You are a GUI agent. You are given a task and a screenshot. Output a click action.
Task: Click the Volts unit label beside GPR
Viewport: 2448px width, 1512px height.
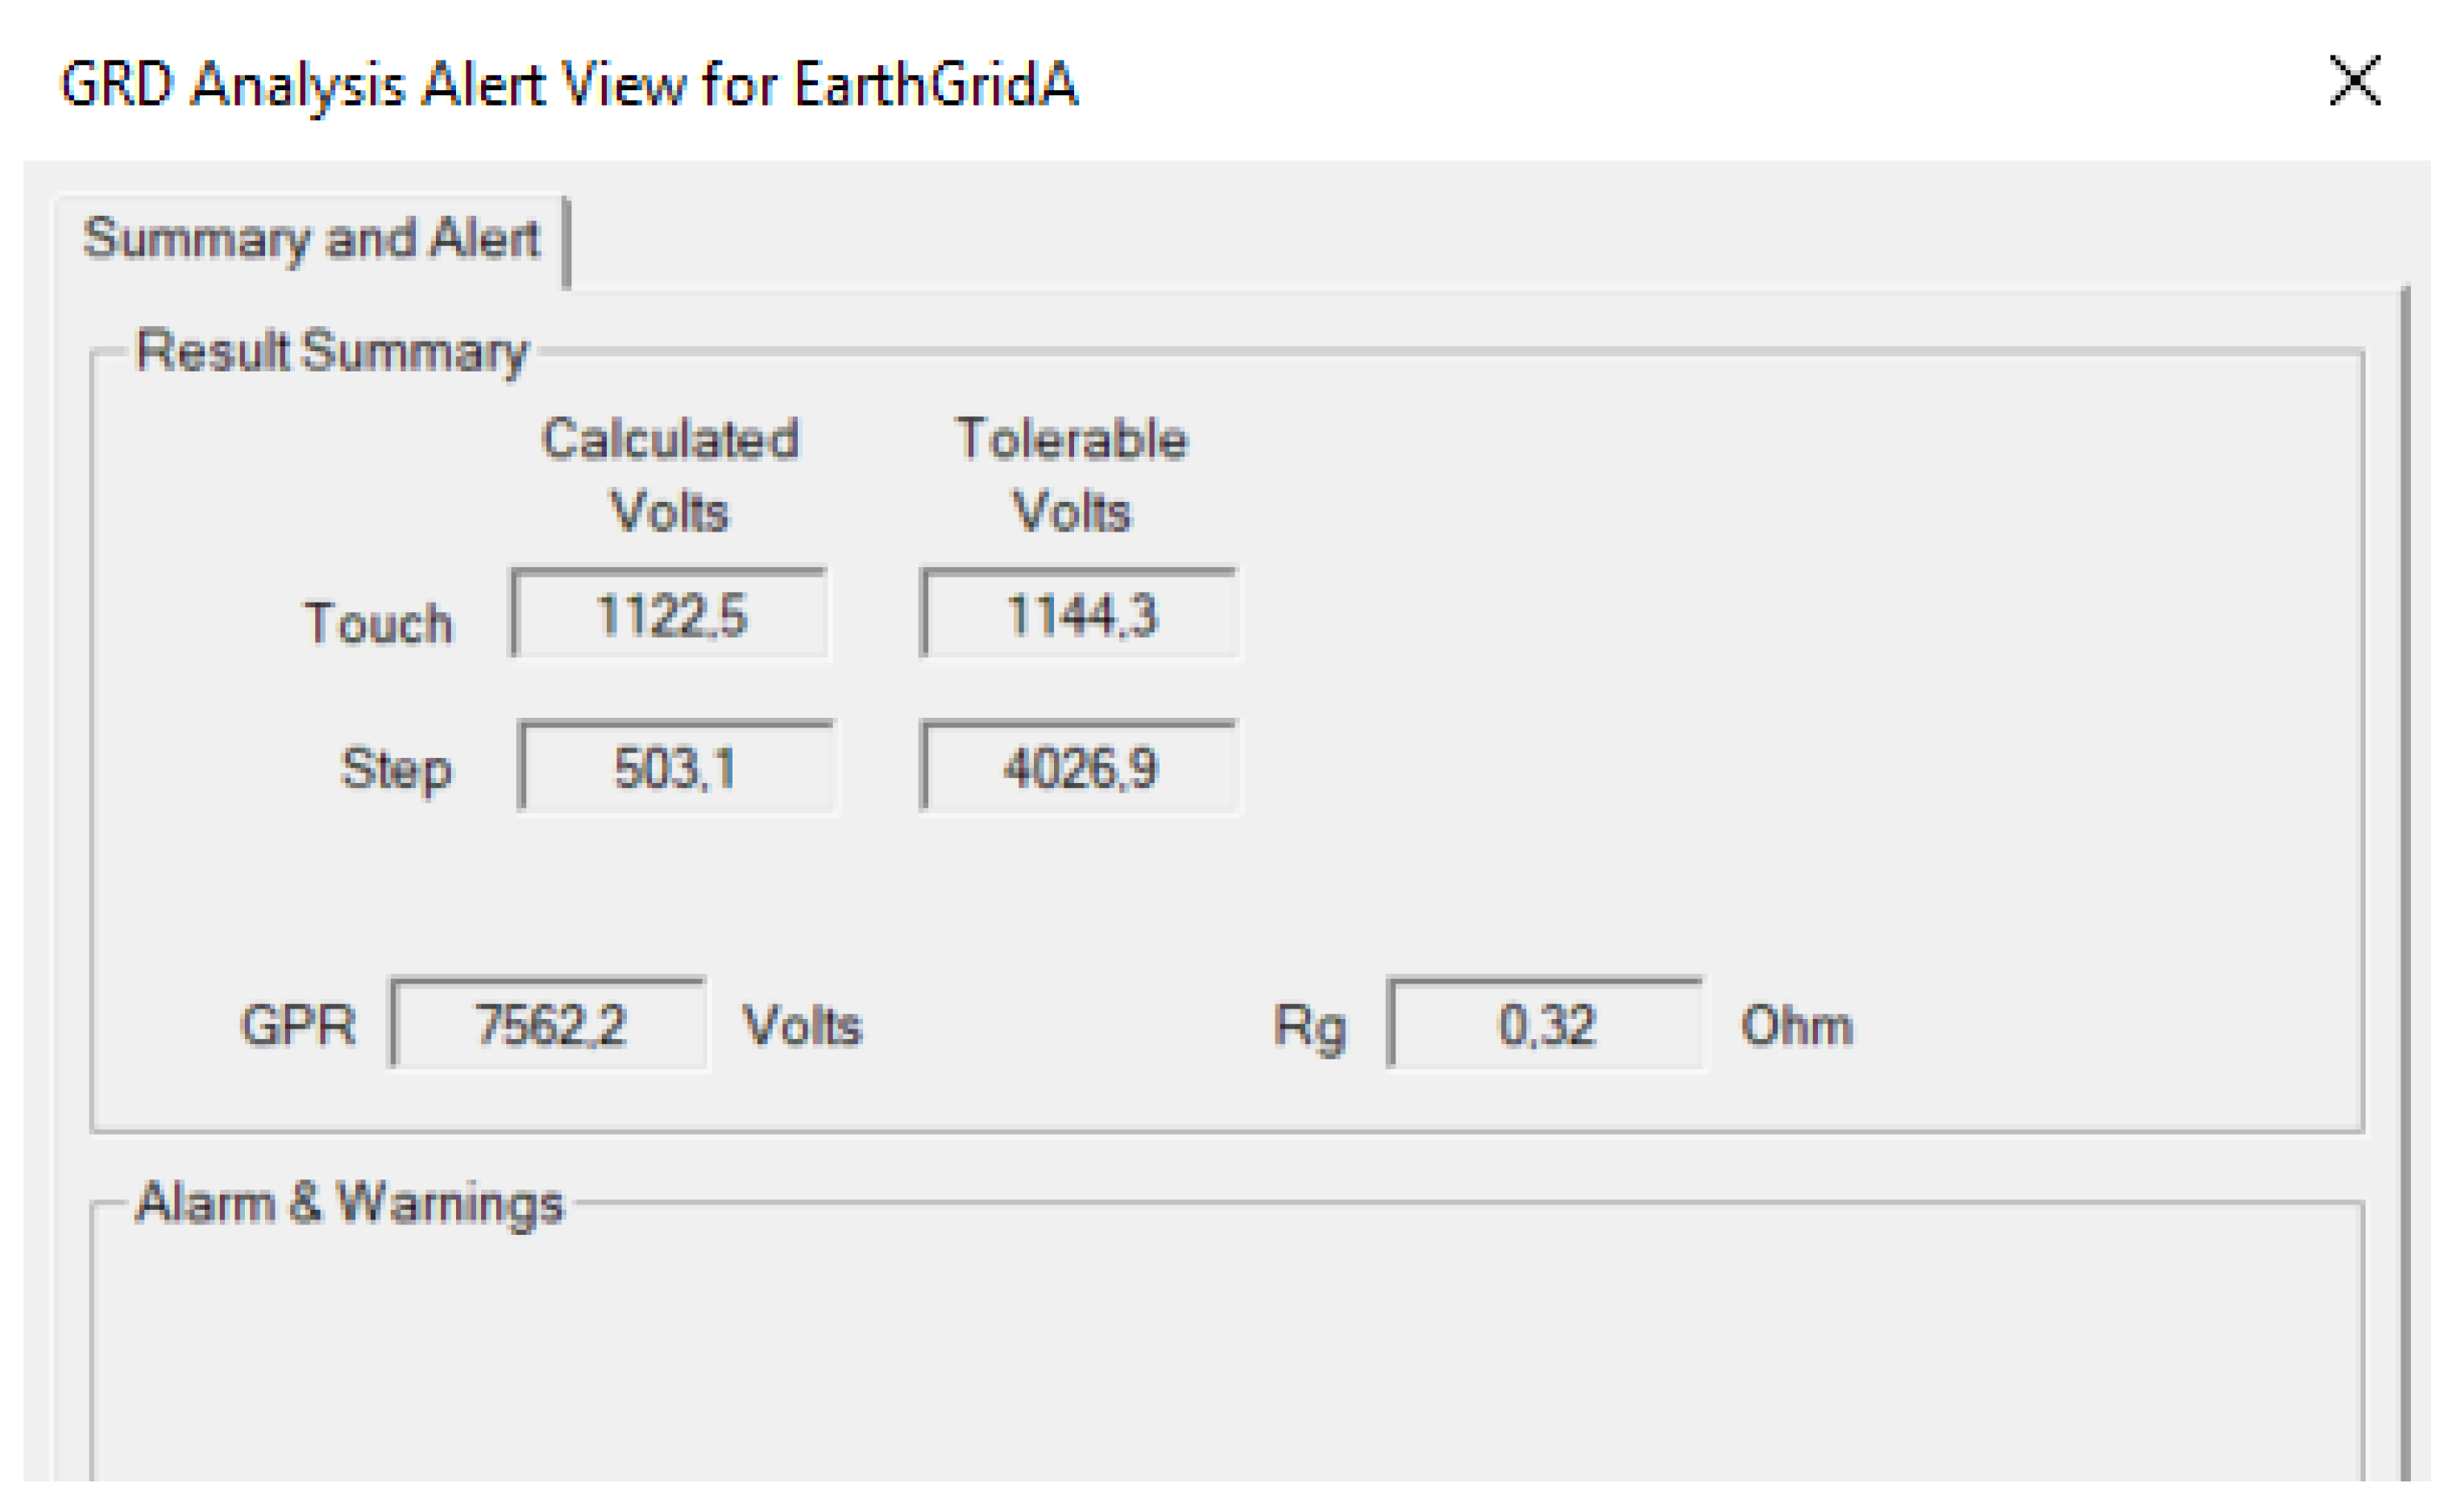coord(801,1026)
